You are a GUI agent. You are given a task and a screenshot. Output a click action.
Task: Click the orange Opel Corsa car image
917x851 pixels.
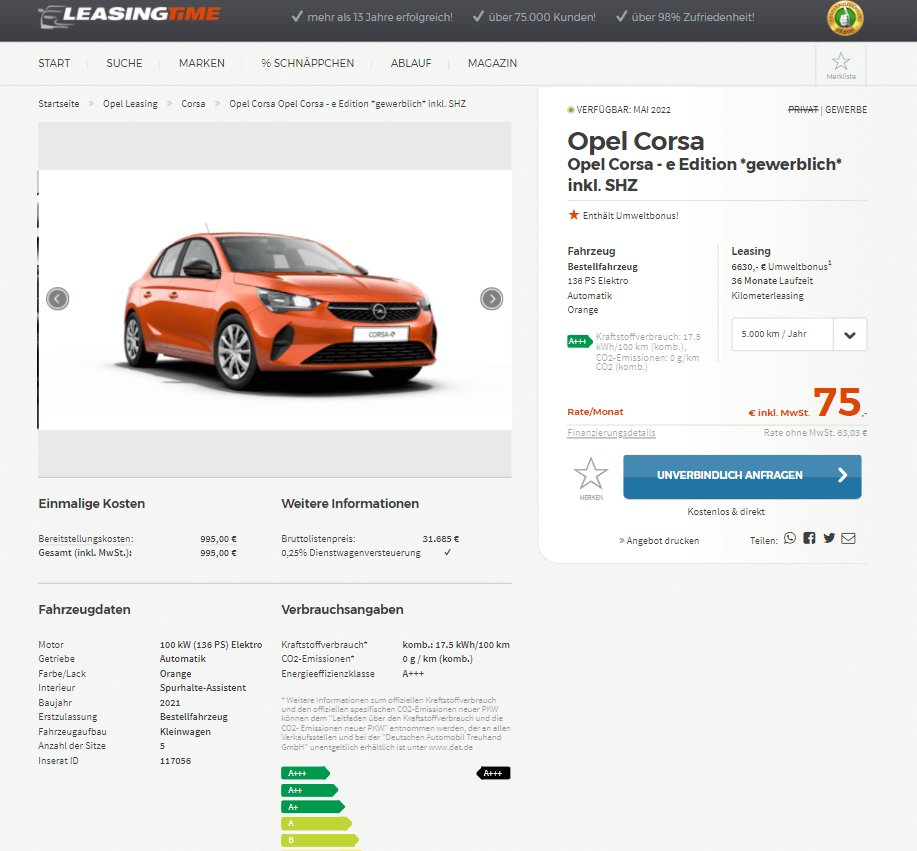[x=280, y=309]
